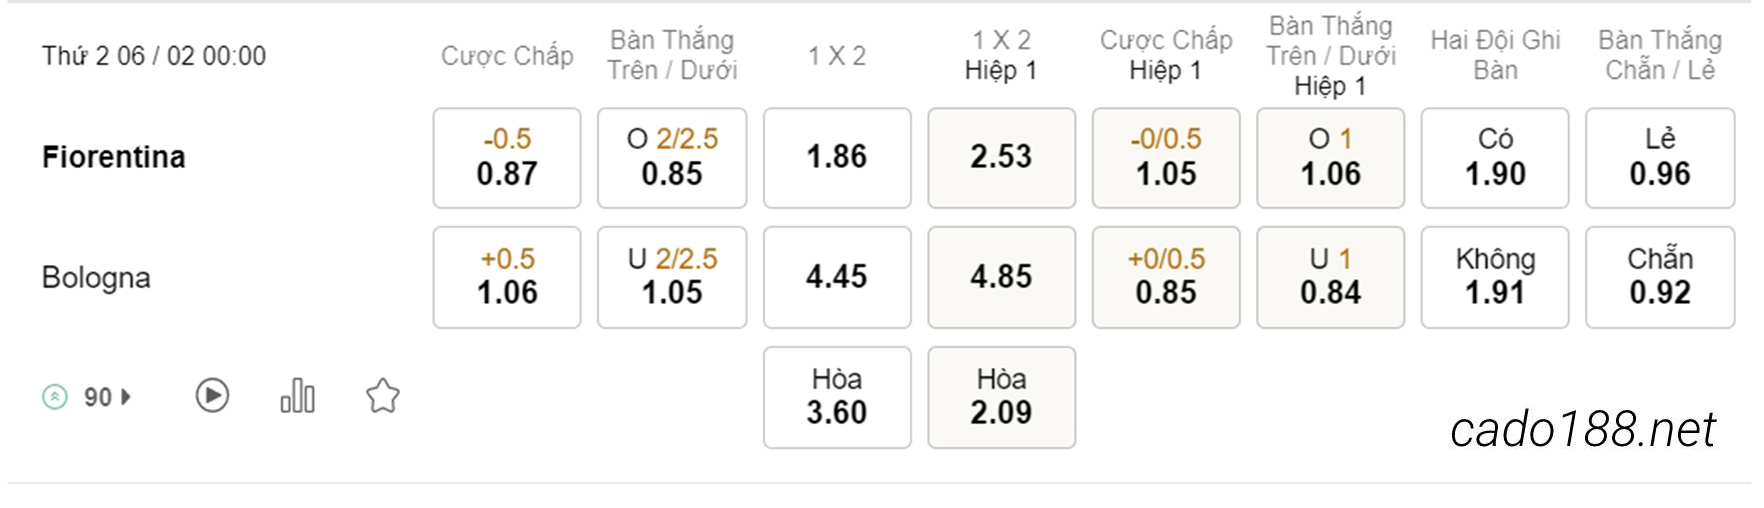This screenshot has width=1764, height=508.
Task: Select both teams score Có 1.90
Action: pos(1495,158)
